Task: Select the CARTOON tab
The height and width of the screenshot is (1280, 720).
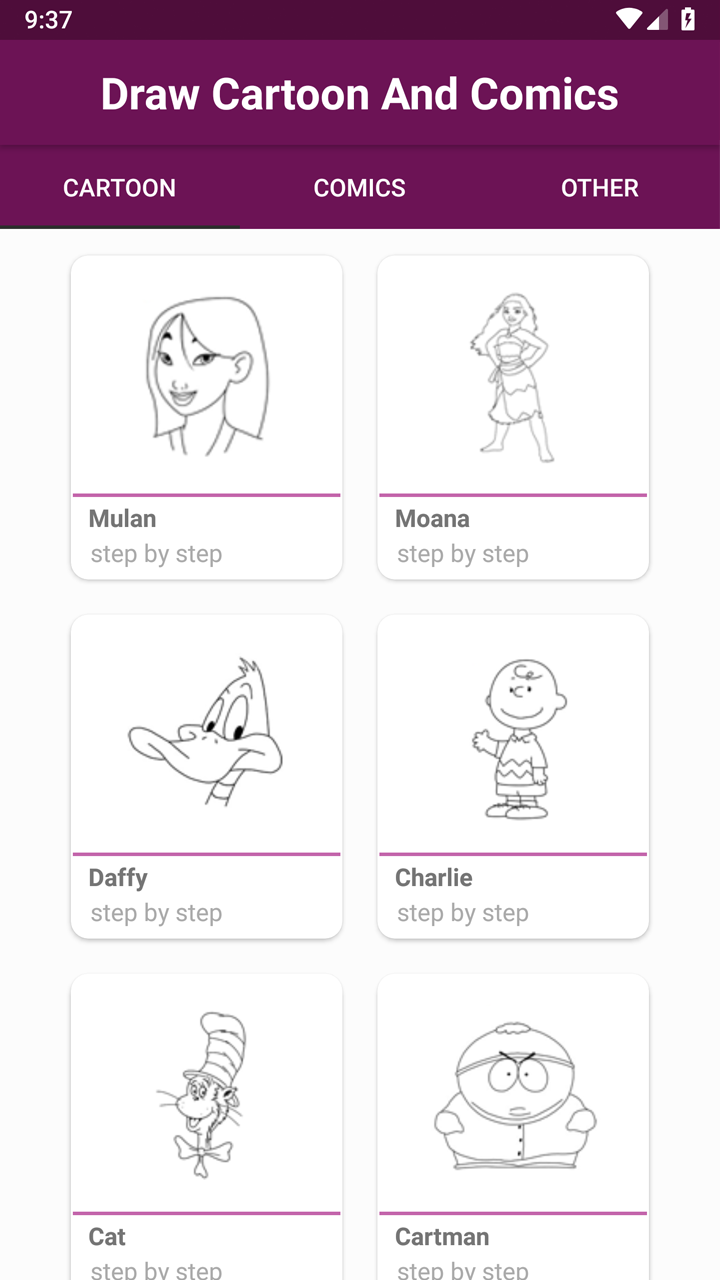Action: coord(119,188)
